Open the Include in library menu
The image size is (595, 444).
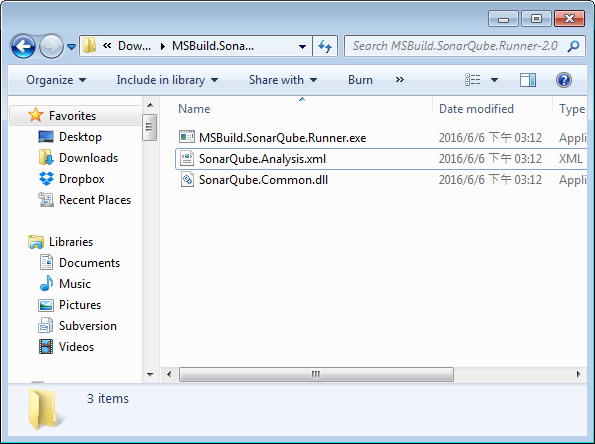[167, 80]
